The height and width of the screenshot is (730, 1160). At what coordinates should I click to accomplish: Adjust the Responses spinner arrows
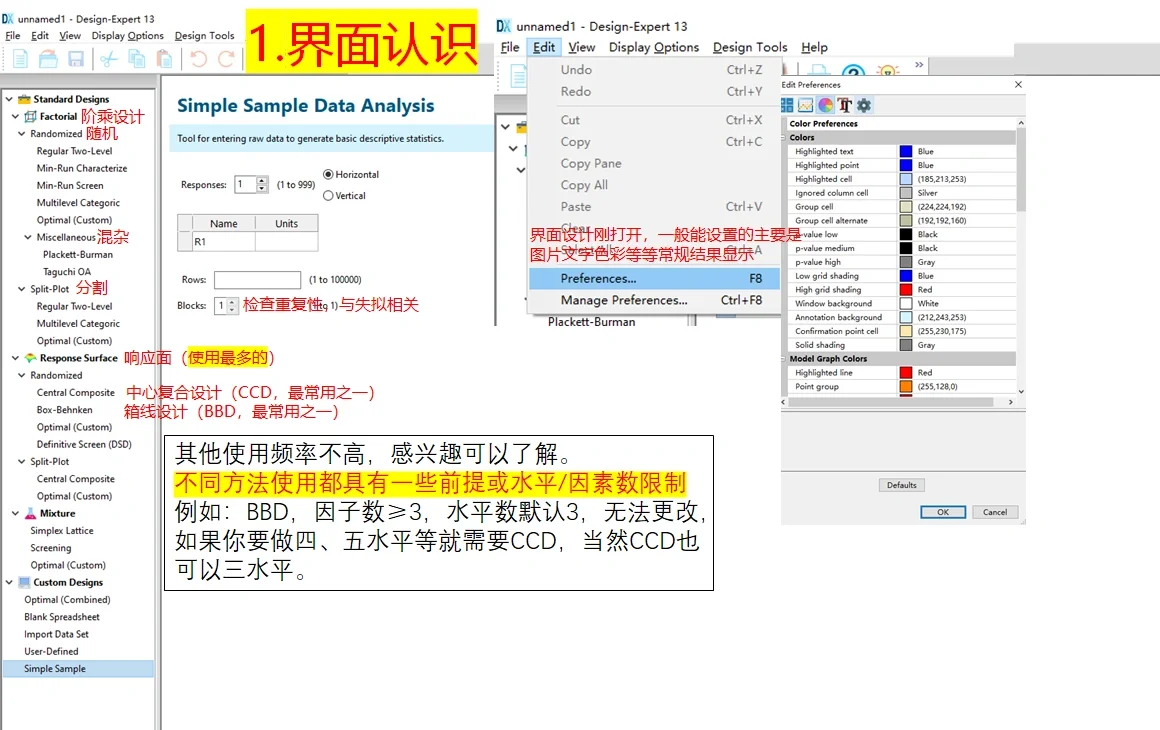tap(262, 184)
